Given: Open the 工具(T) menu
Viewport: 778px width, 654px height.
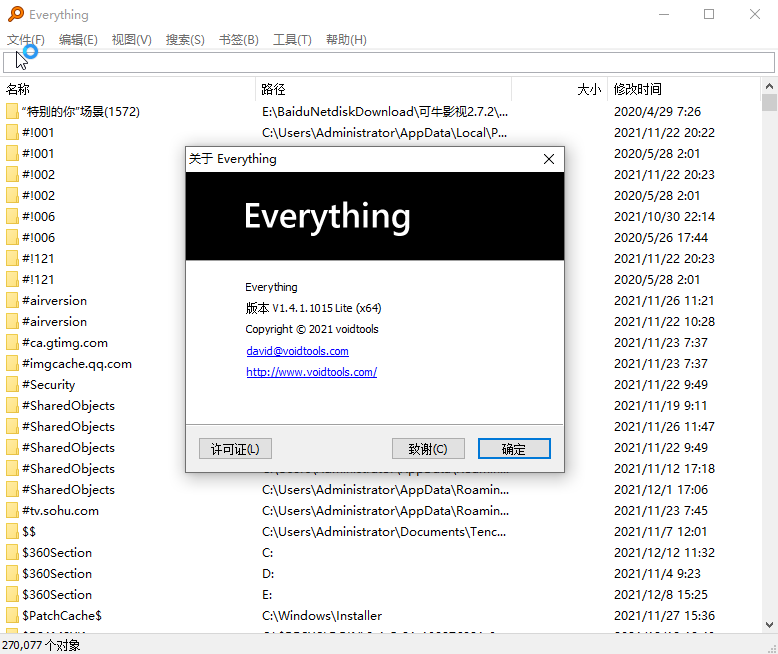Looking at the screenshot, I should [x=292, y=40].
